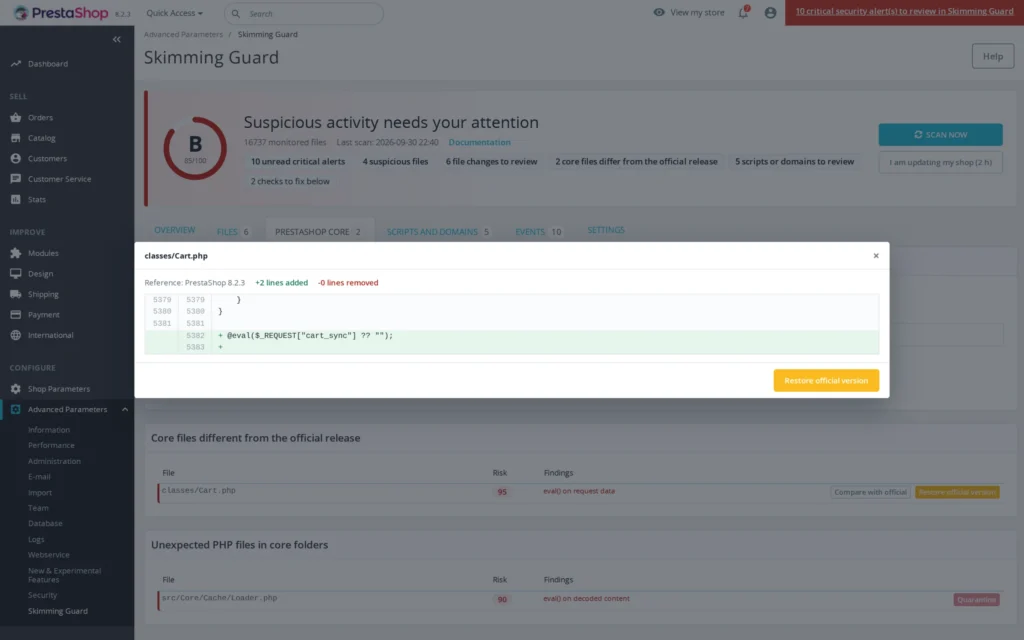The image size is (1024, 640).
Task: Click the International globe icon
Action: point(16,335)
